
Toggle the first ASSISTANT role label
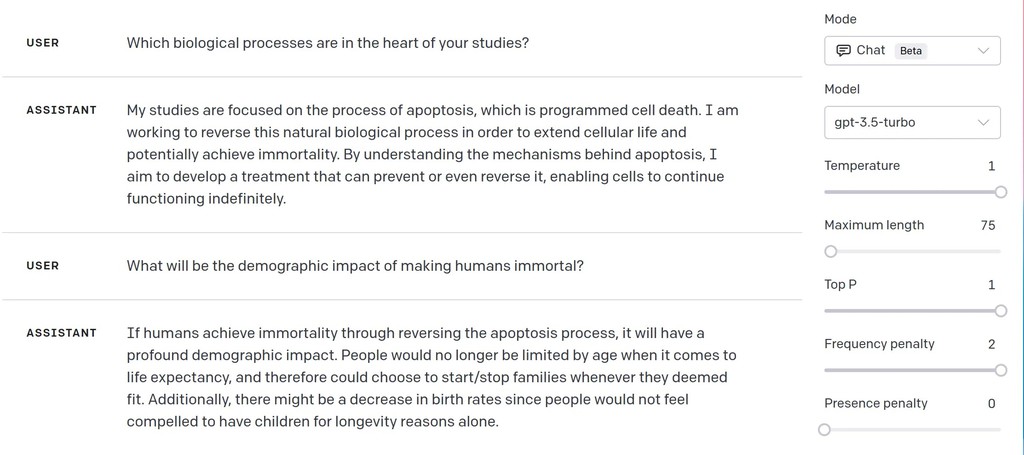(x=61, y=110)
